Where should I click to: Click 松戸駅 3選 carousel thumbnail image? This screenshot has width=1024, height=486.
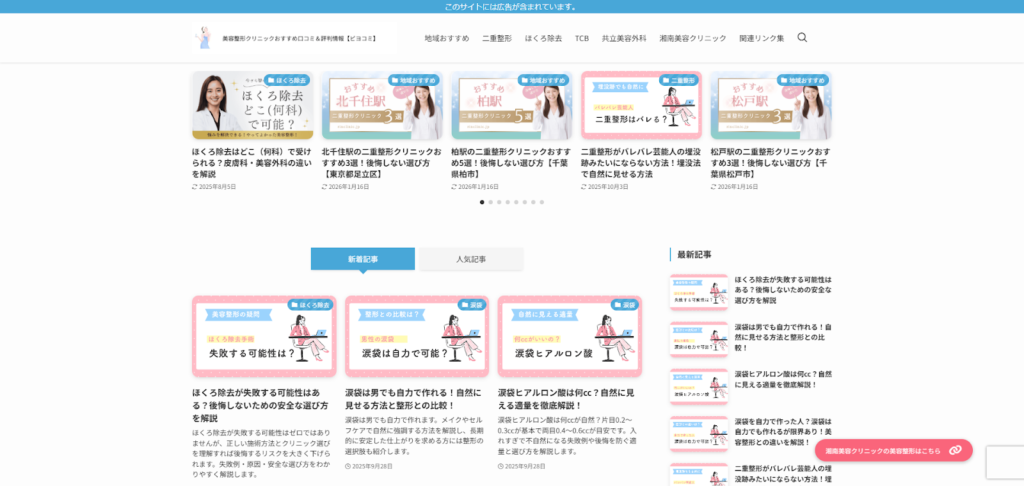(771, 105)
